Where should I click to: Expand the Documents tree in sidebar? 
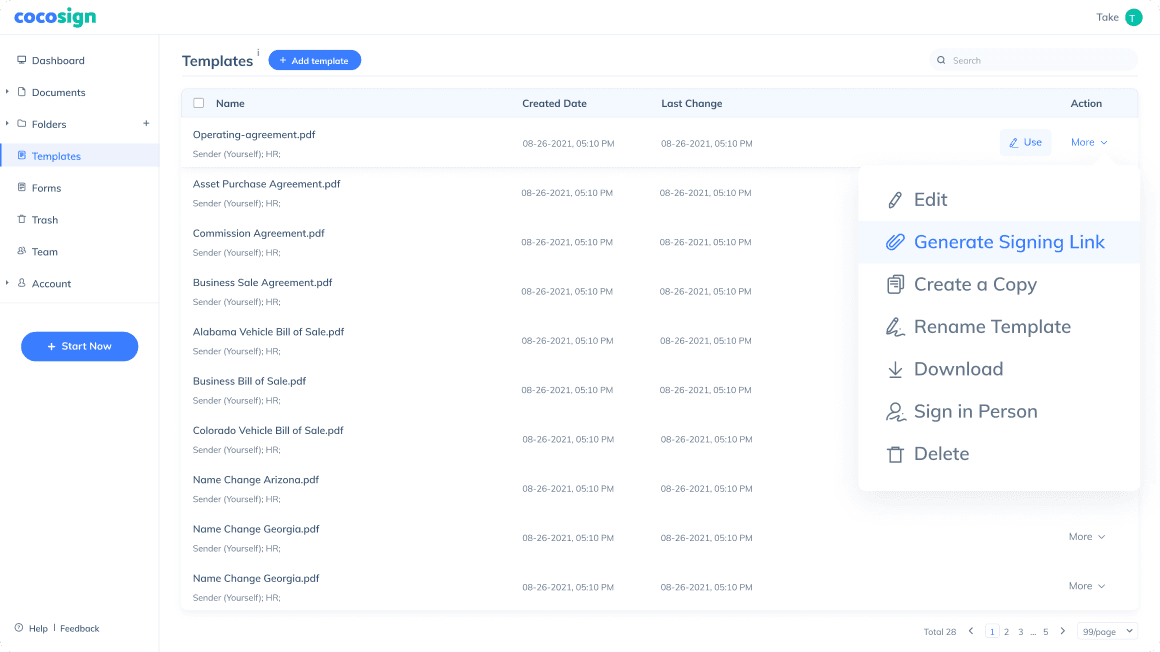coord(7,92)
